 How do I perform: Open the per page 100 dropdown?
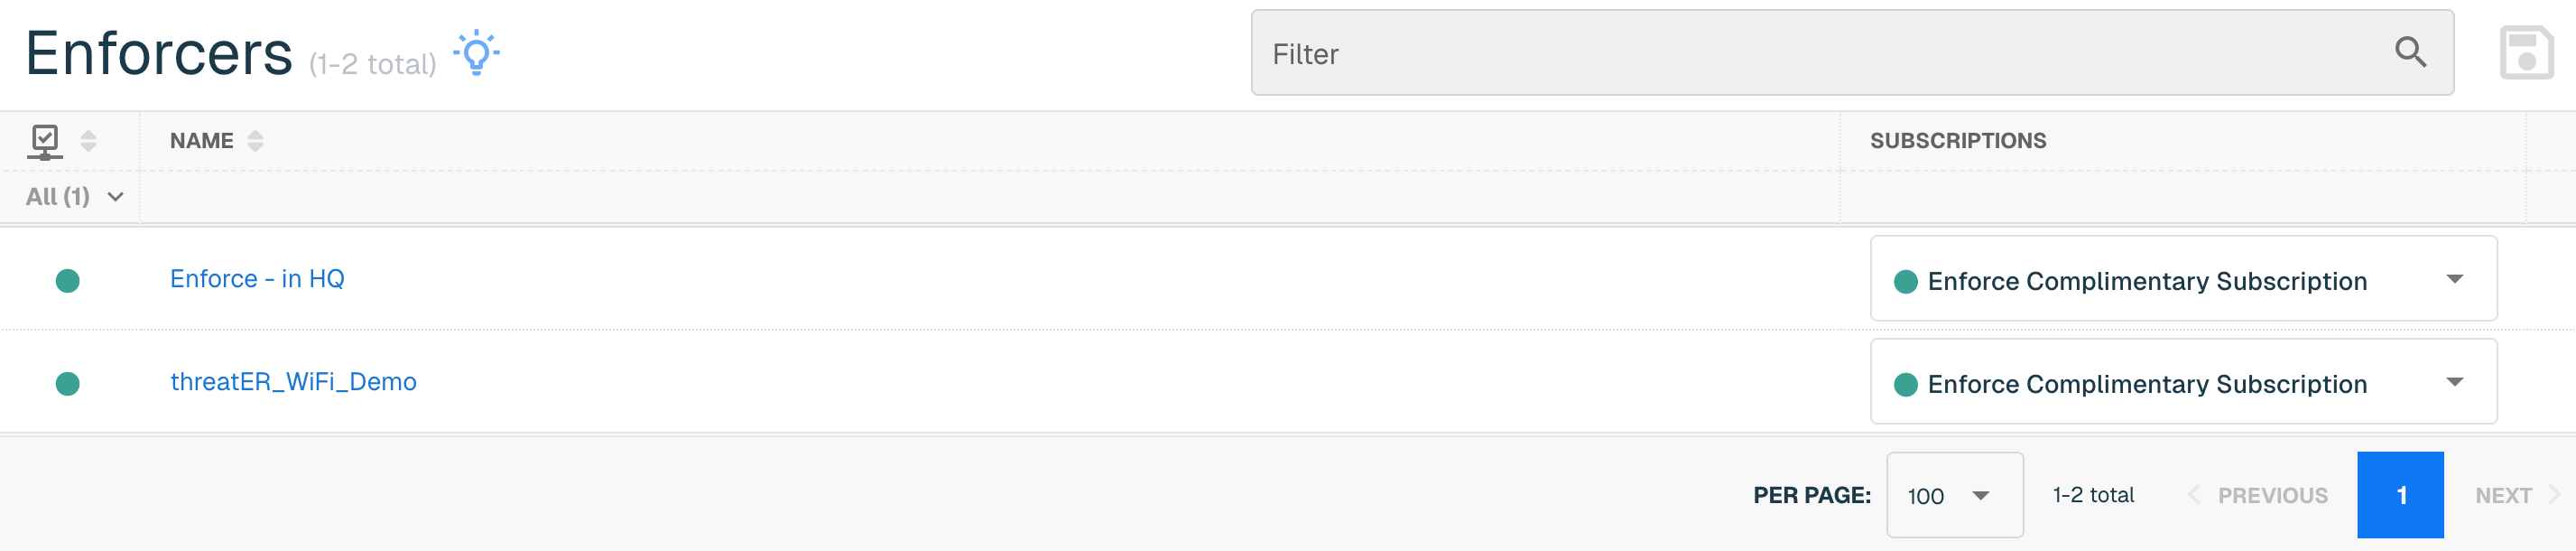[x=1954, y=495]
